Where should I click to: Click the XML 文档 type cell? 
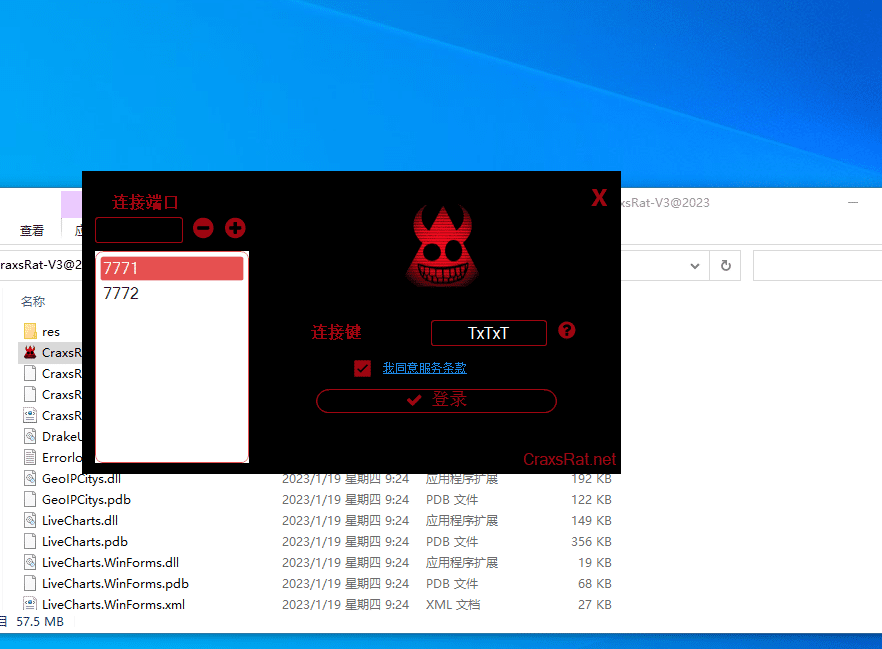coord(453,605)
